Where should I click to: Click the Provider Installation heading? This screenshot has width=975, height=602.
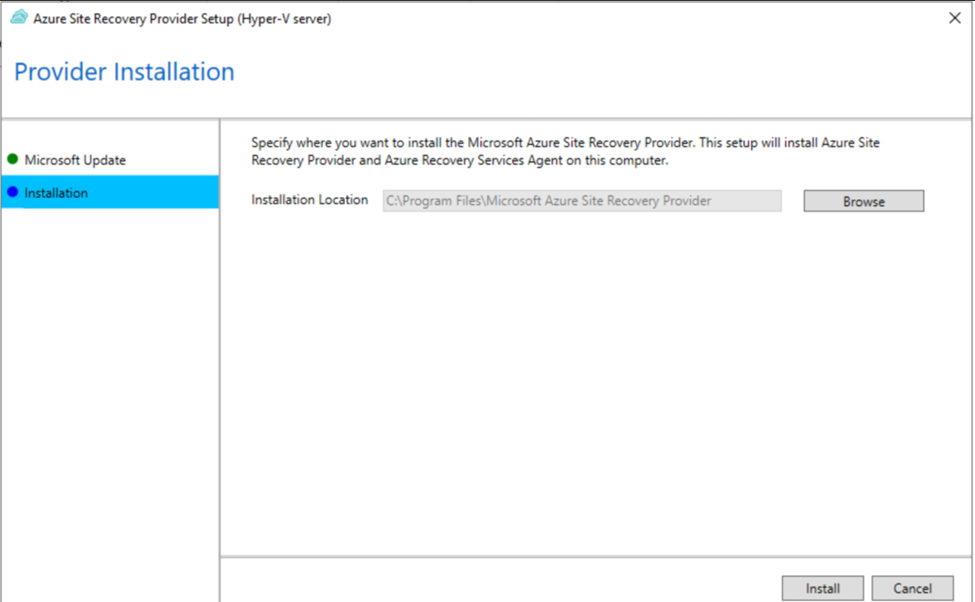tap(124, 72)
